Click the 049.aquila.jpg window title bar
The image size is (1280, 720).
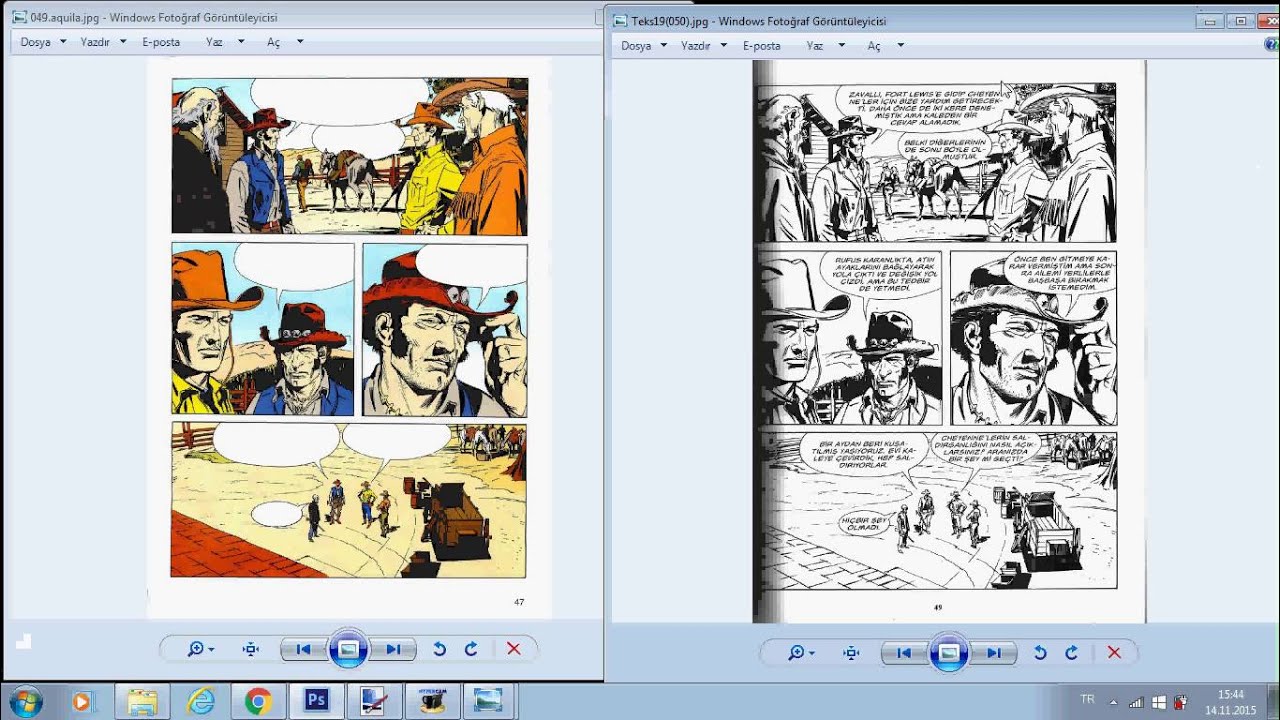click(302, 17)
